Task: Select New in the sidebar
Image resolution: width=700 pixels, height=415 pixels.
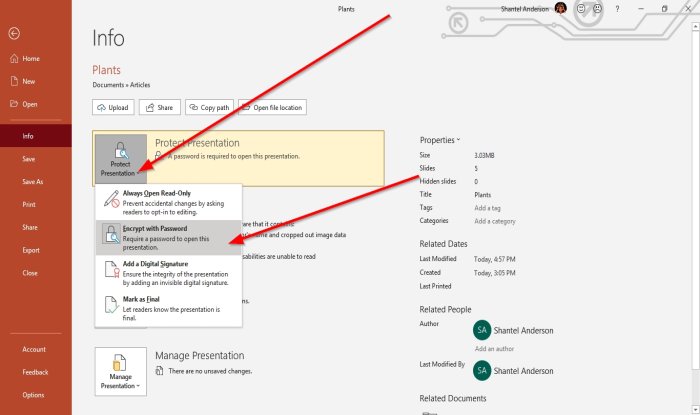Action: coord(36,81)
